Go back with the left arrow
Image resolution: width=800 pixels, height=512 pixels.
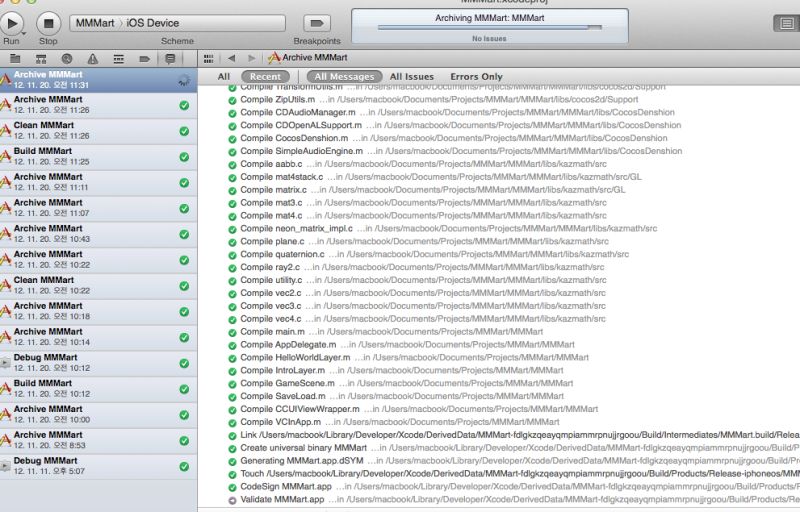coord(232,58)
